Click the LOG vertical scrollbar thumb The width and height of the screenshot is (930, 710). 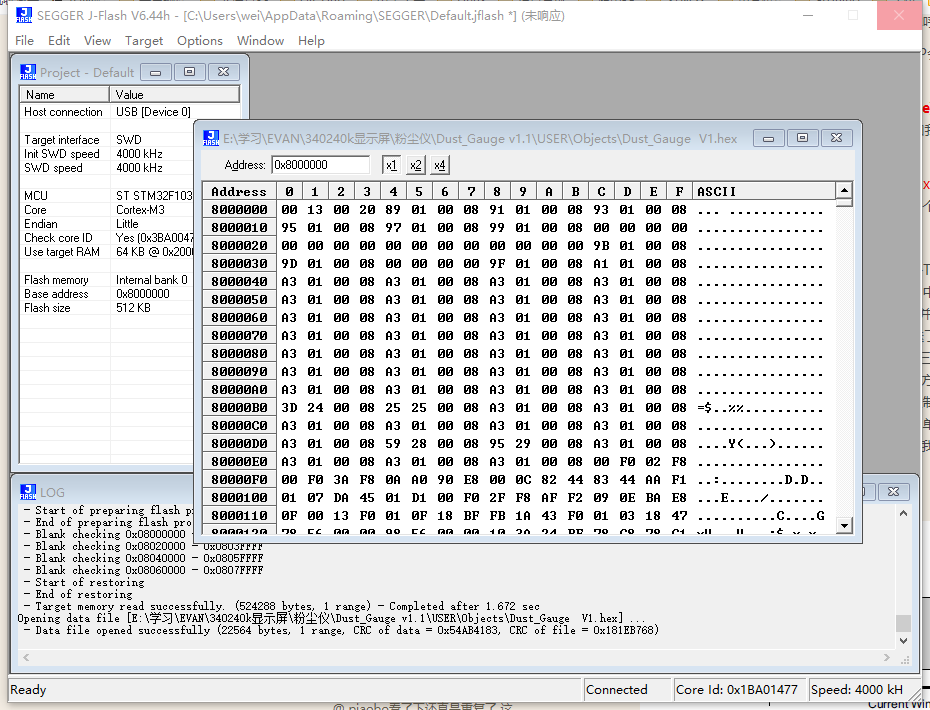click(903, 623)
